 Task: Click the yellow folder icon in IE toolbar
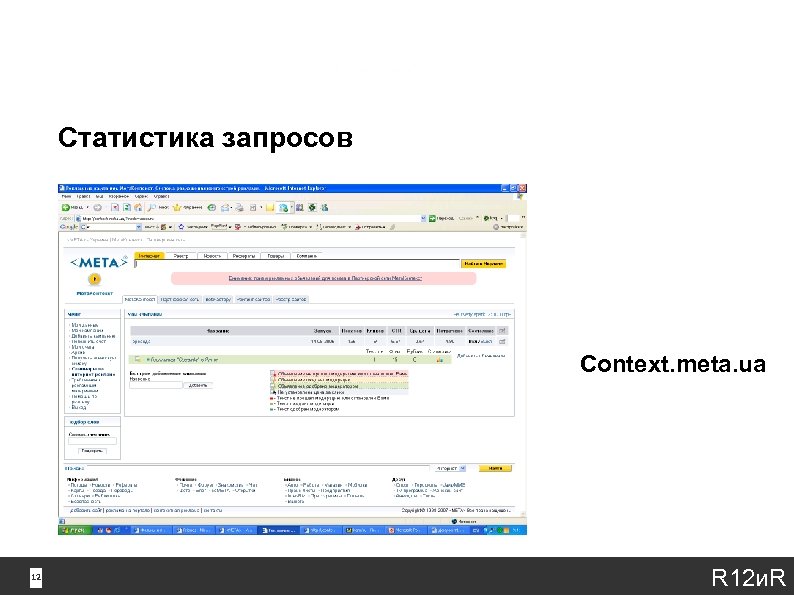click(270, 207)
